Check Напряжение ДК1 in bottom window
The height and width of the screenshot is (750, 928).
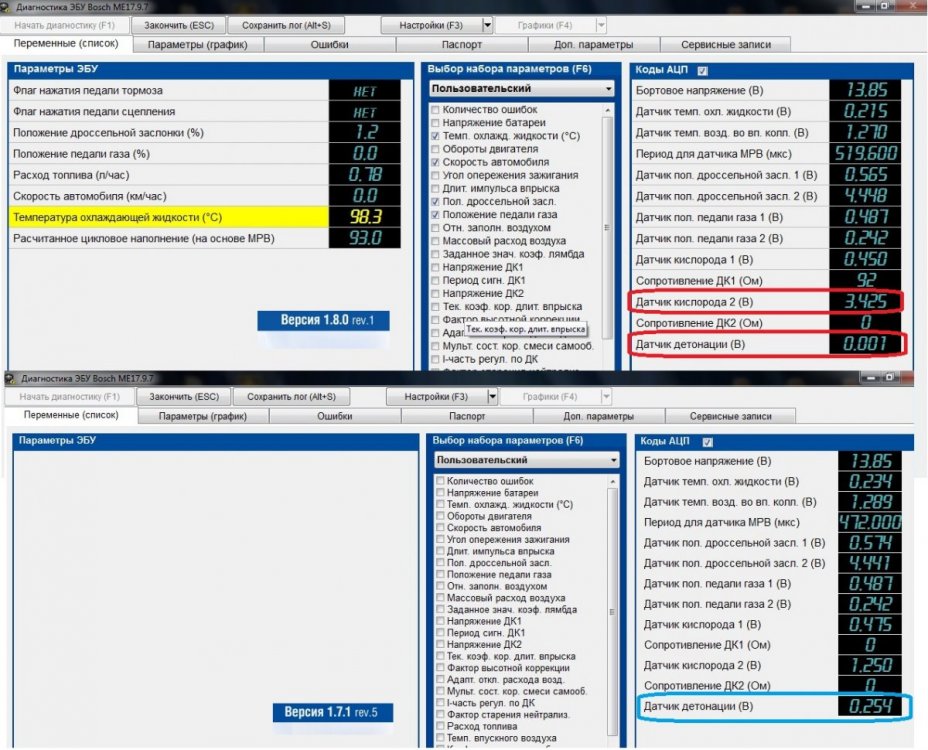tap(440, 621)
